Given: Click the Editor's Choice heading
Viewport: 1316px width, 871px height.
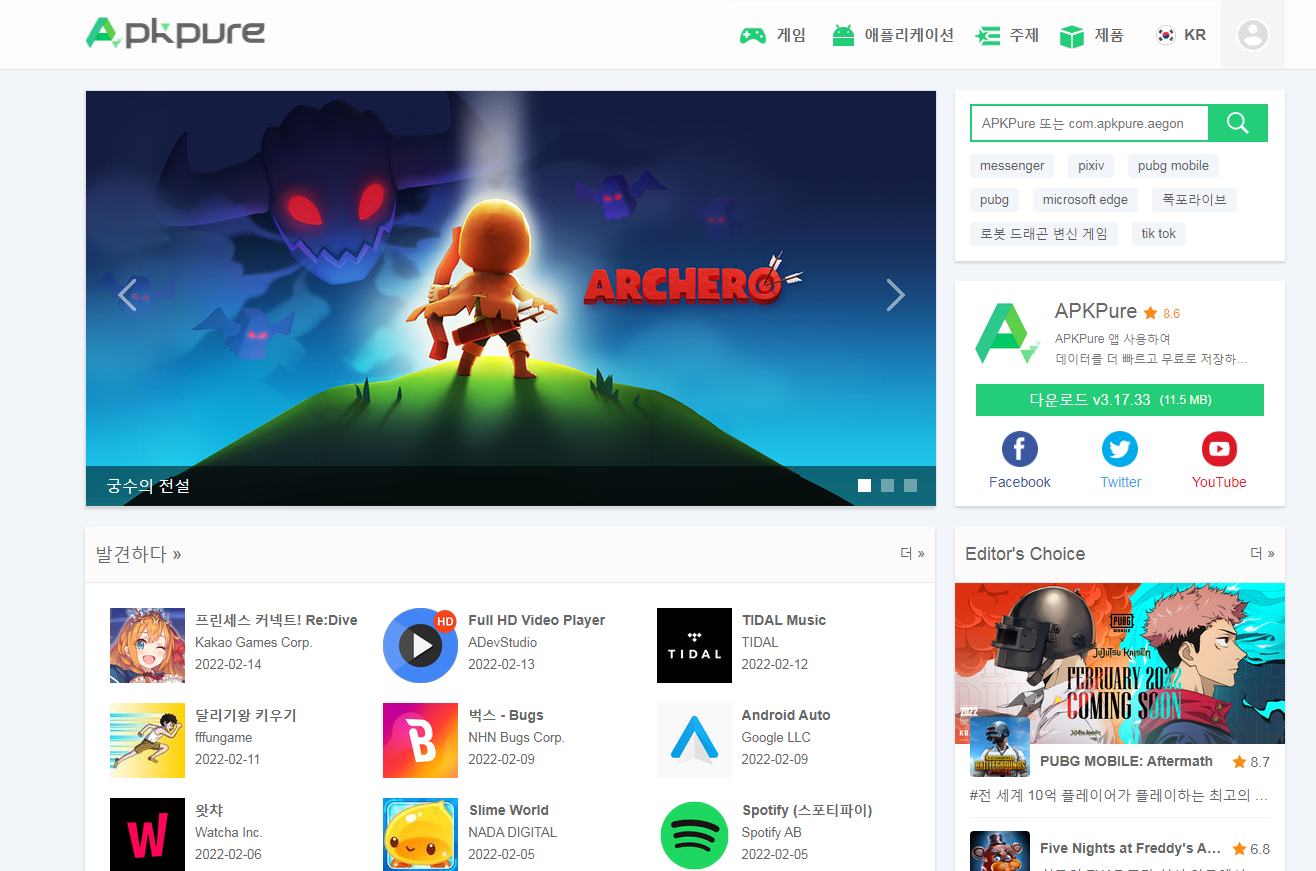Looking at the screenshot, I should pyautogui.click(x=1025, y=554).
